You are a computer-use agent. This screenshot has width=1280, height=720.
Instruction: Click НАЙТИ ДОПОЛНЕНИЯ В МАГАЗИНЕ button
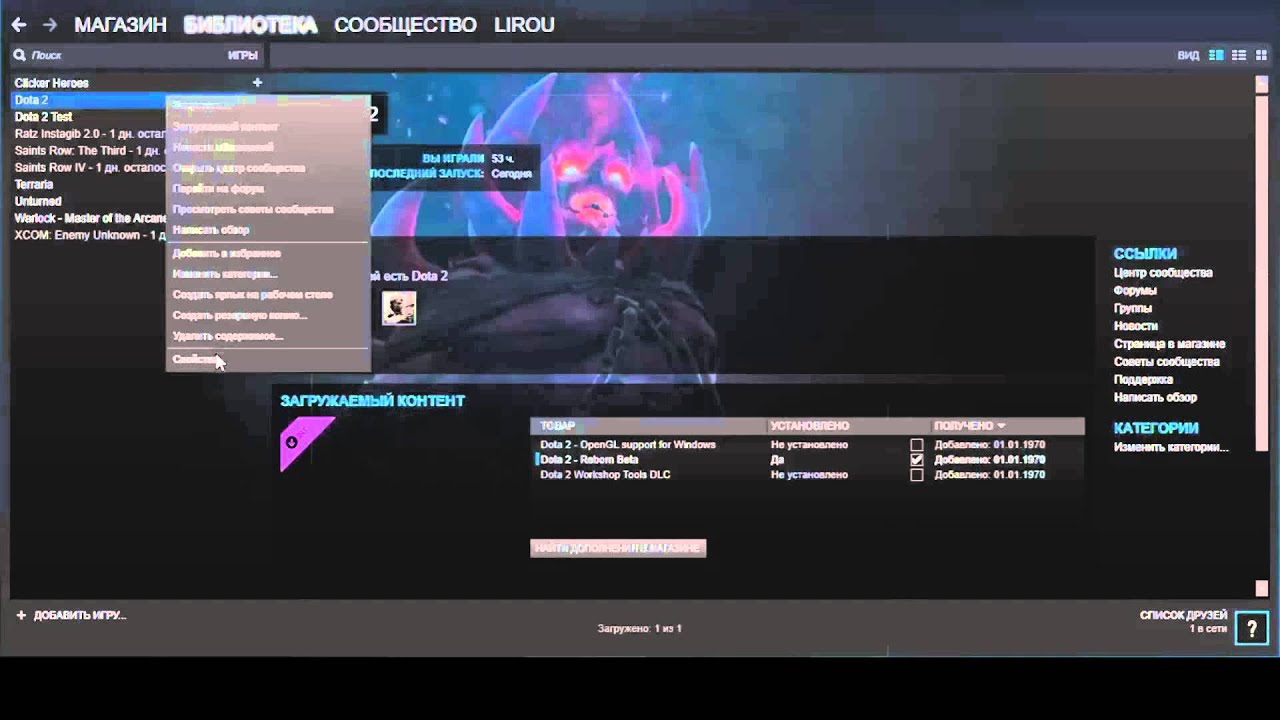(618, 548)
